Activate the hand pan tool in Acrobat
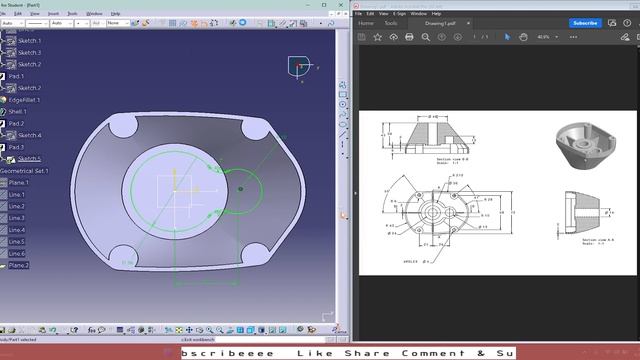640x360 pixels. [523, 37]
